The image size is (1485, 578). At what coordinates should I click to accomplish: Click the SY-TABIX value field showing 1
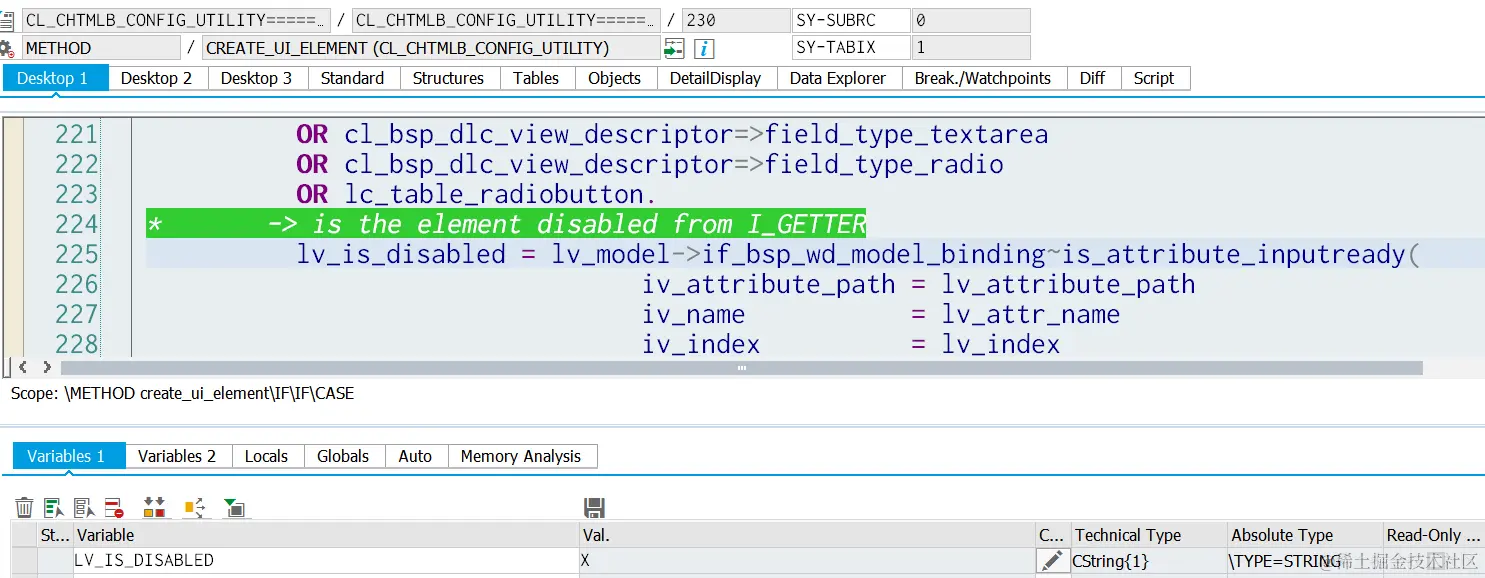[970, 48]
